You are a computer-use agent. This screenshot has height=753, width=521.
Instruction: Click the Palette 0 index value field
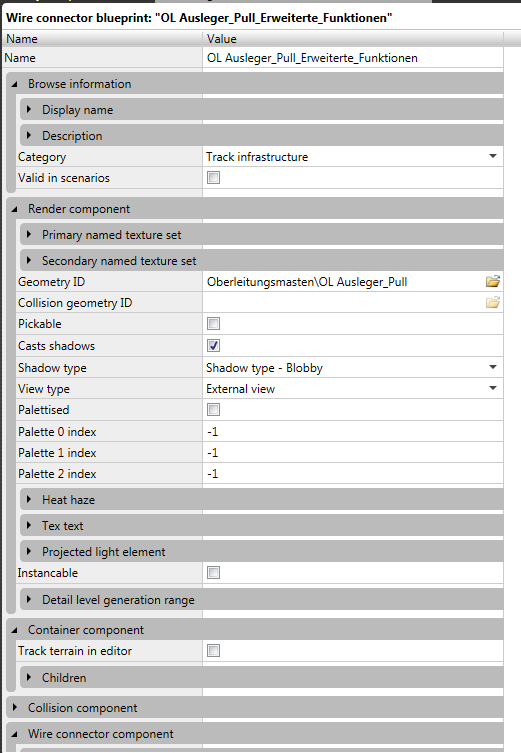coord(353,431)
